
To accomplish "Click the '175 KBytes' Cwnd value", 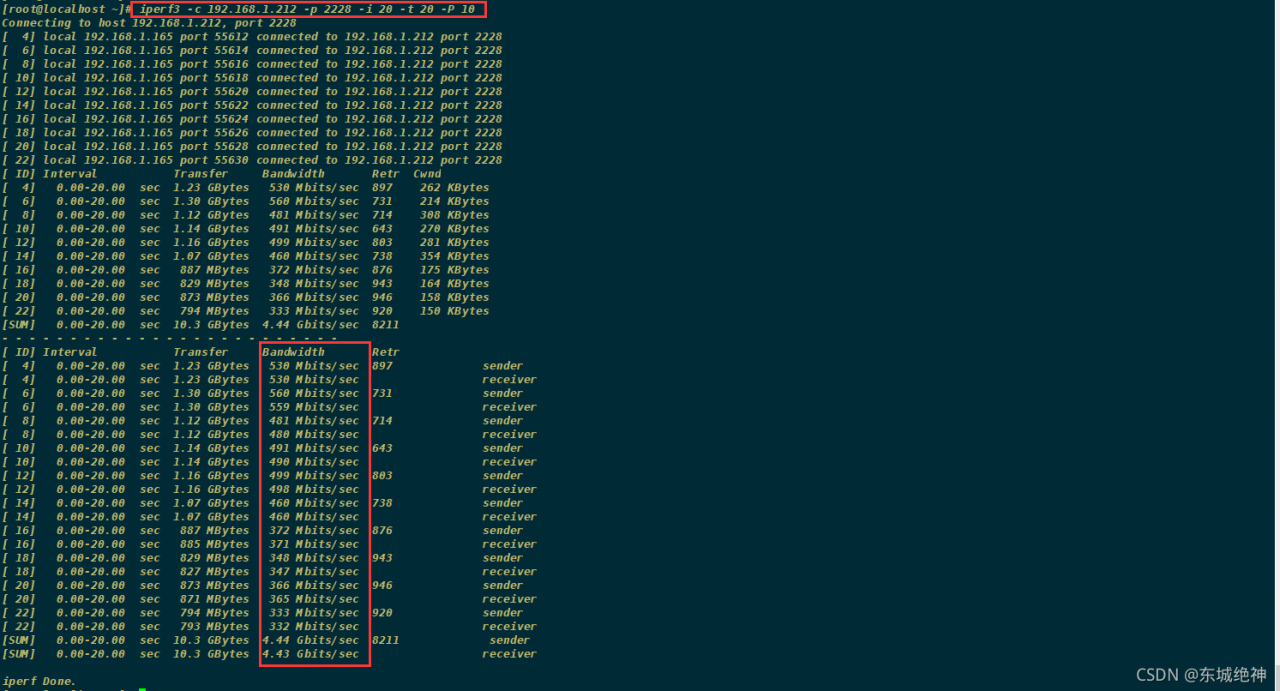I will point(455,270).
